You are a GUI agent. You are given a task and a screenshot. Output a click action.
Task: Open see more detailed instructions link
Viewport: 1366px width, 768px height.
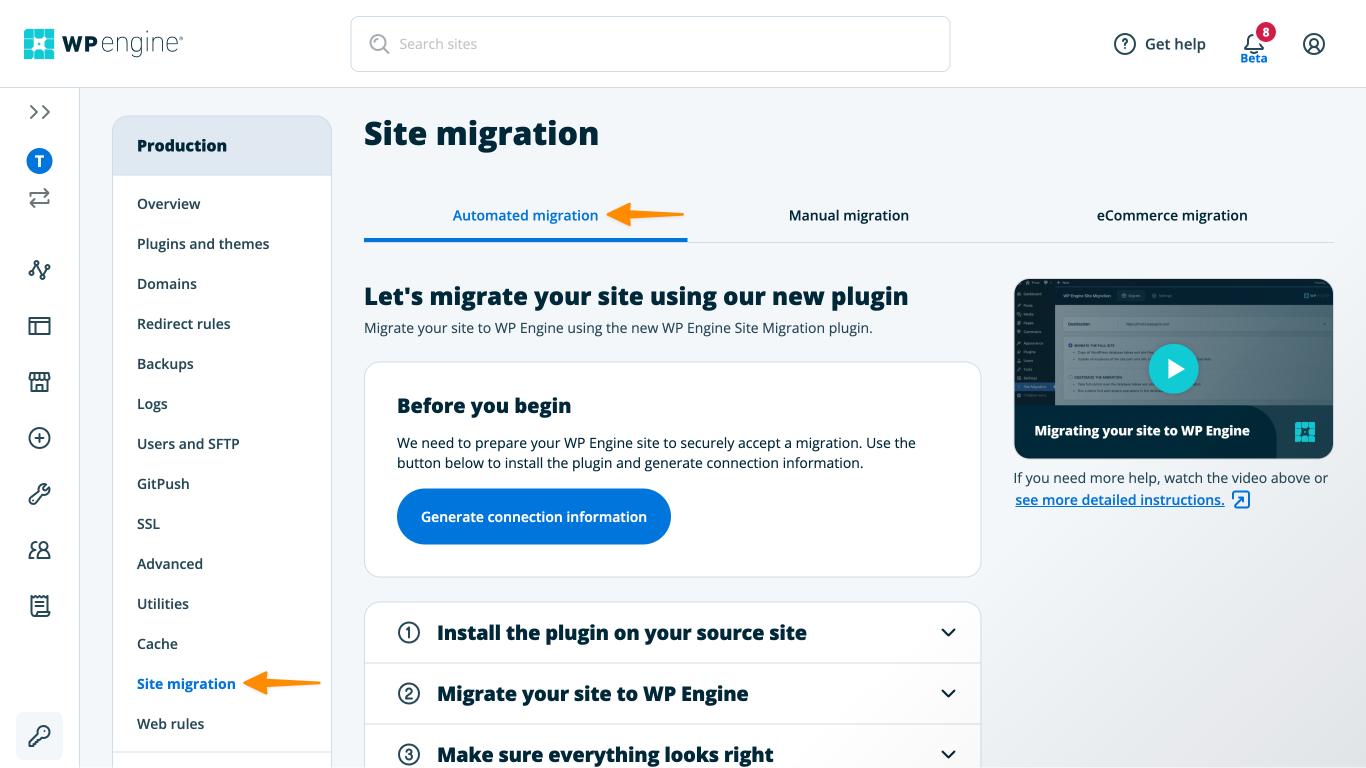(1119, 499)
